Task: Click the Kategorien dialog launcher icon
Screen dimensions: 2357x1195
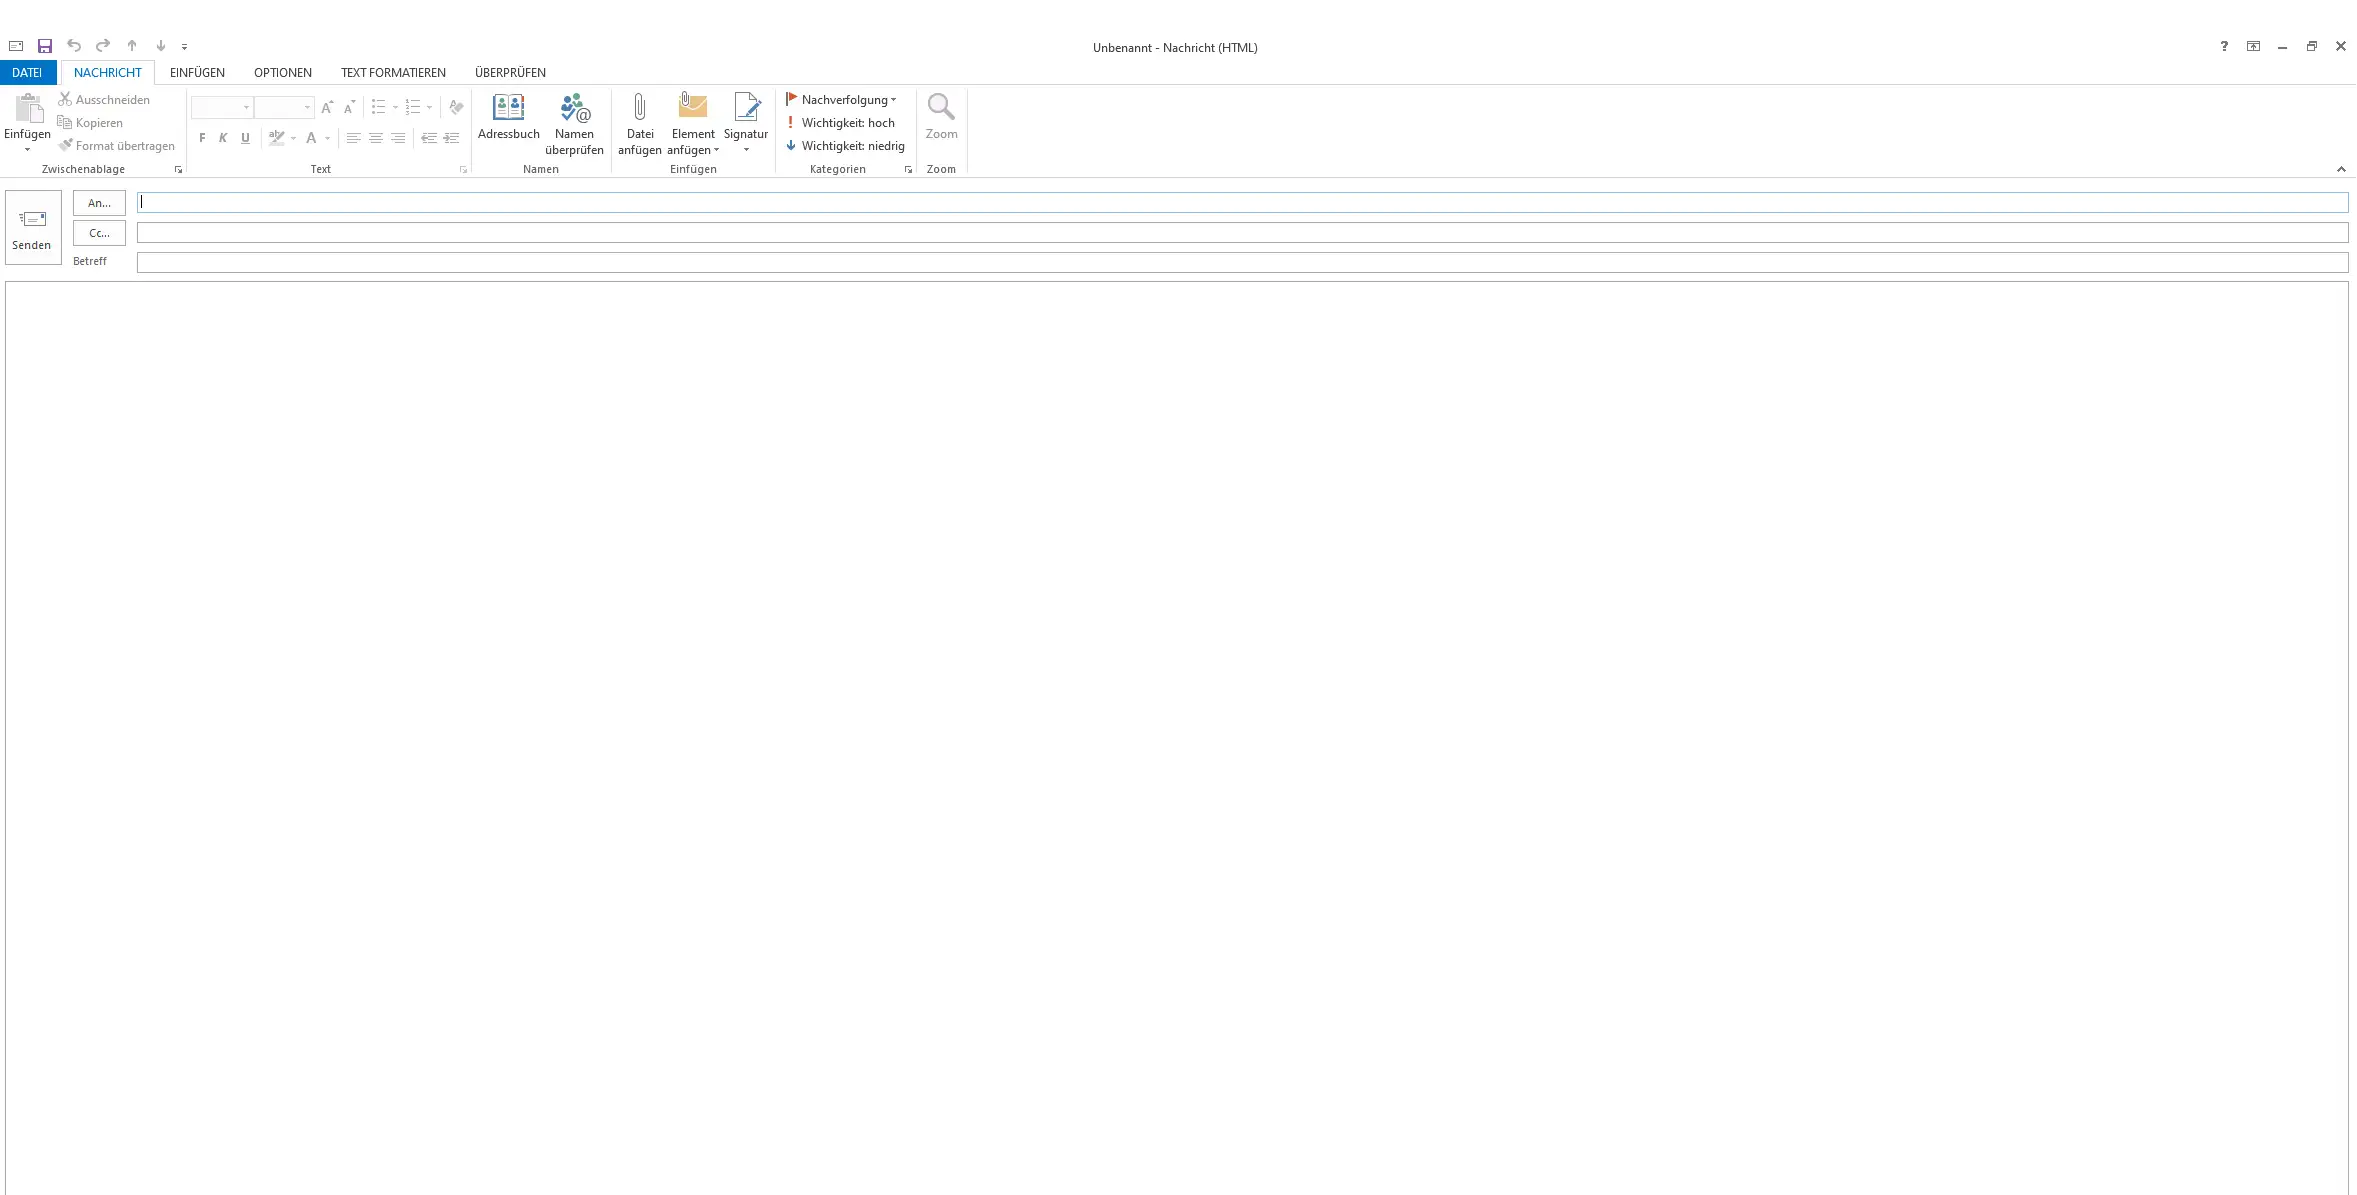Action: (x=908, y=170)
